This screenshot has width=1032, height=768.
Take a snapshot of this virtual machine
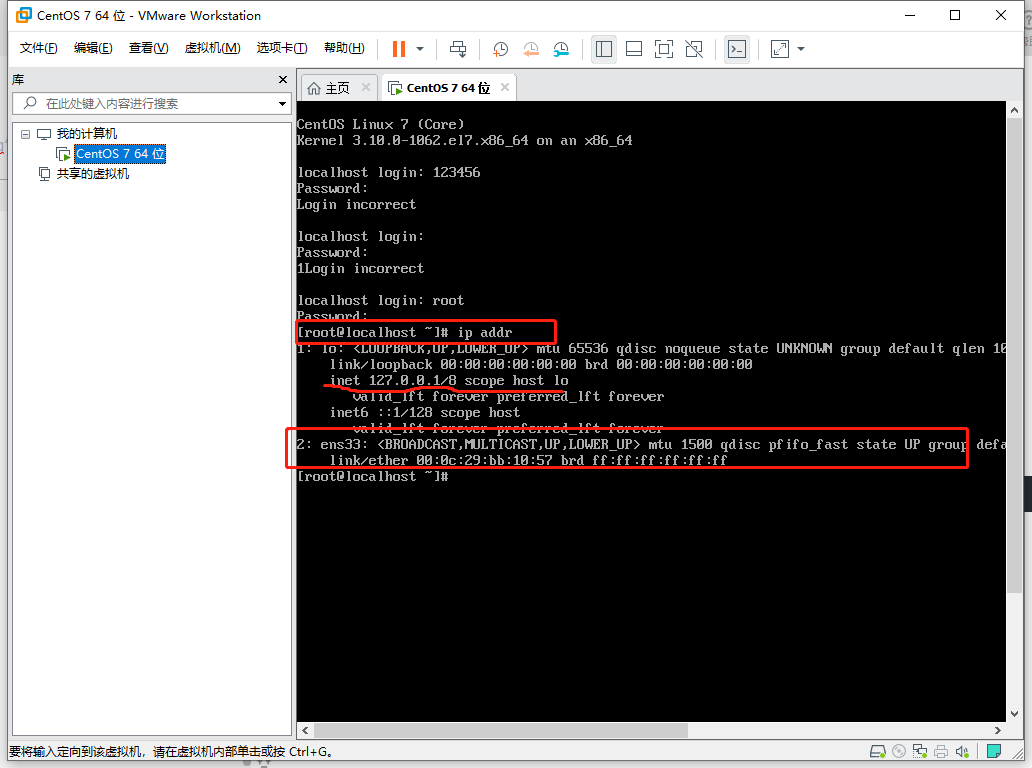pyautogui.click(x=500, y=49)
